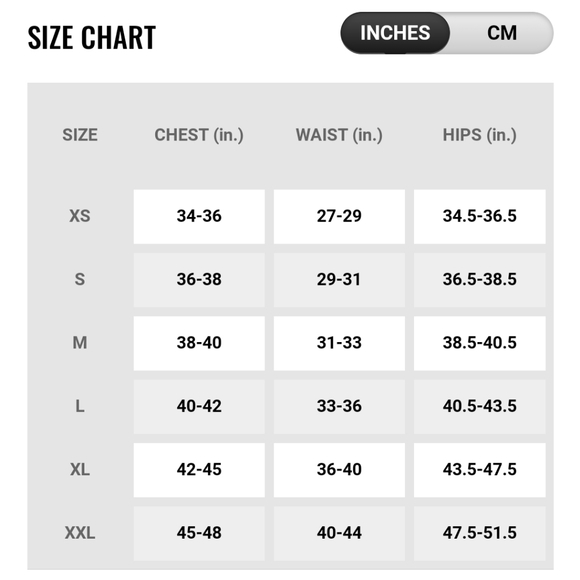Click the HIPS (in.) column header
580x580 pixels.
point(480,135)
